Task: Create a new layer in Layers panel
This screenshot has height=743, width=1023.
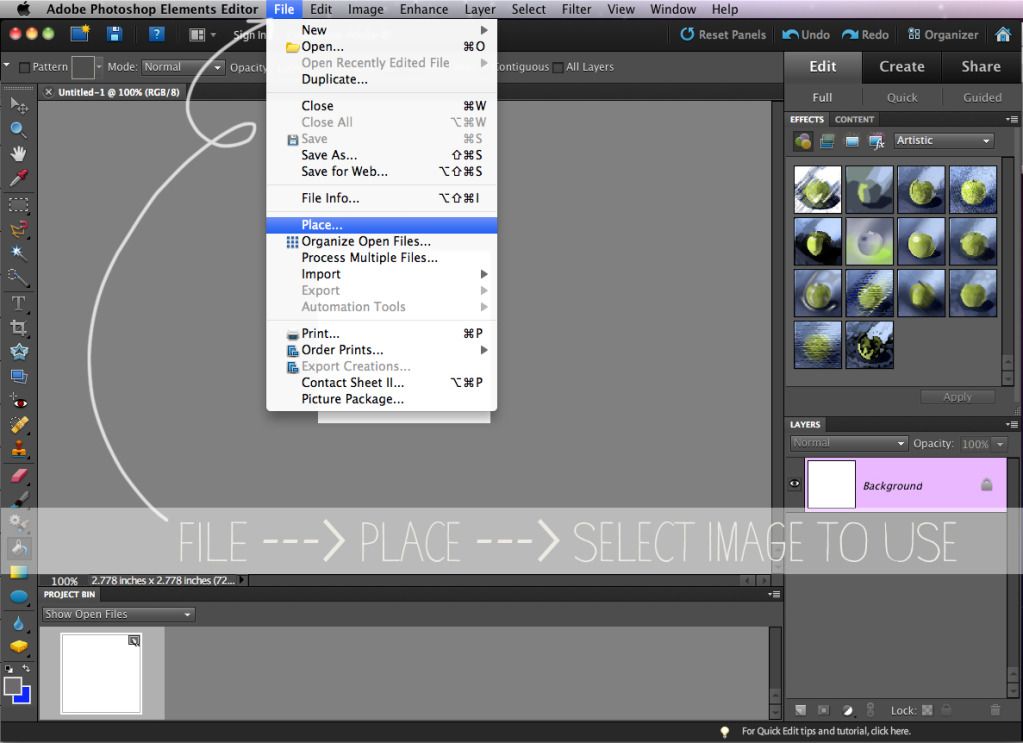Action: (x=801, y=710)
